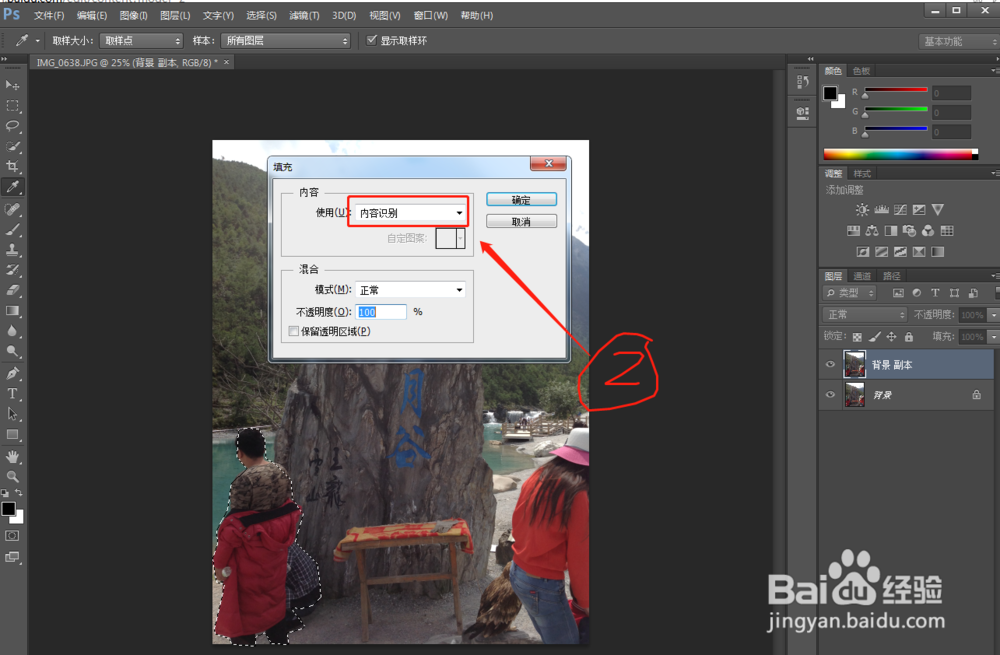Select the Gradient tool
This screenshot has width=1000, height=655.
[12, 311]
